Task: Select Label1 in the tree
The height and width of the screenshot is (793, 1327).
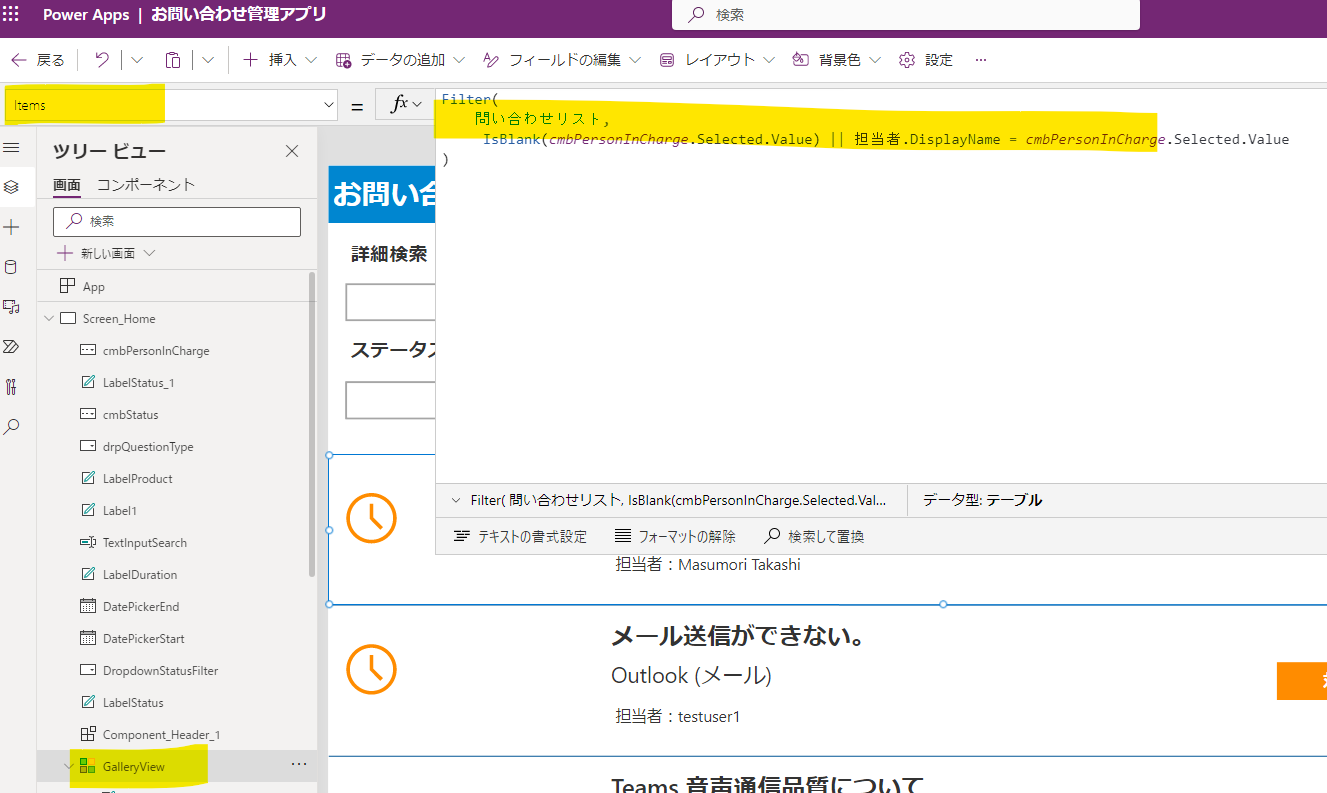Action: [120, 511]
